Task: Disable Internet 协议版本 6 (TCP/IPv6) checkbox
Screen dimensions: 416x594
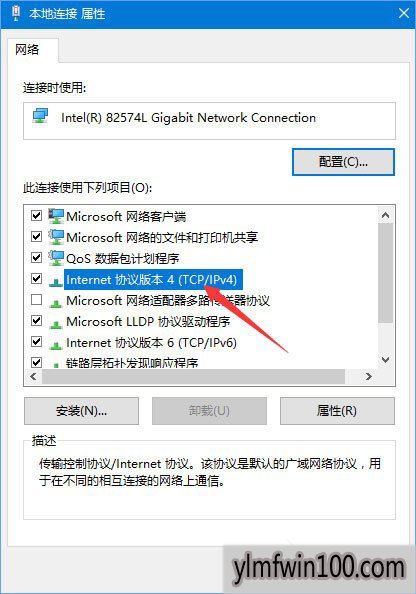Action: pos(36,341)
